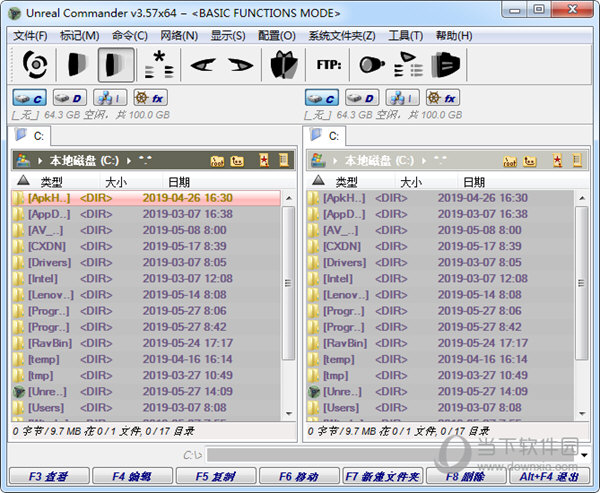Click the left panel vertical scrollbar thumb
The width and height of the screenshot is (600, 493).
click(x=289, y=283)
